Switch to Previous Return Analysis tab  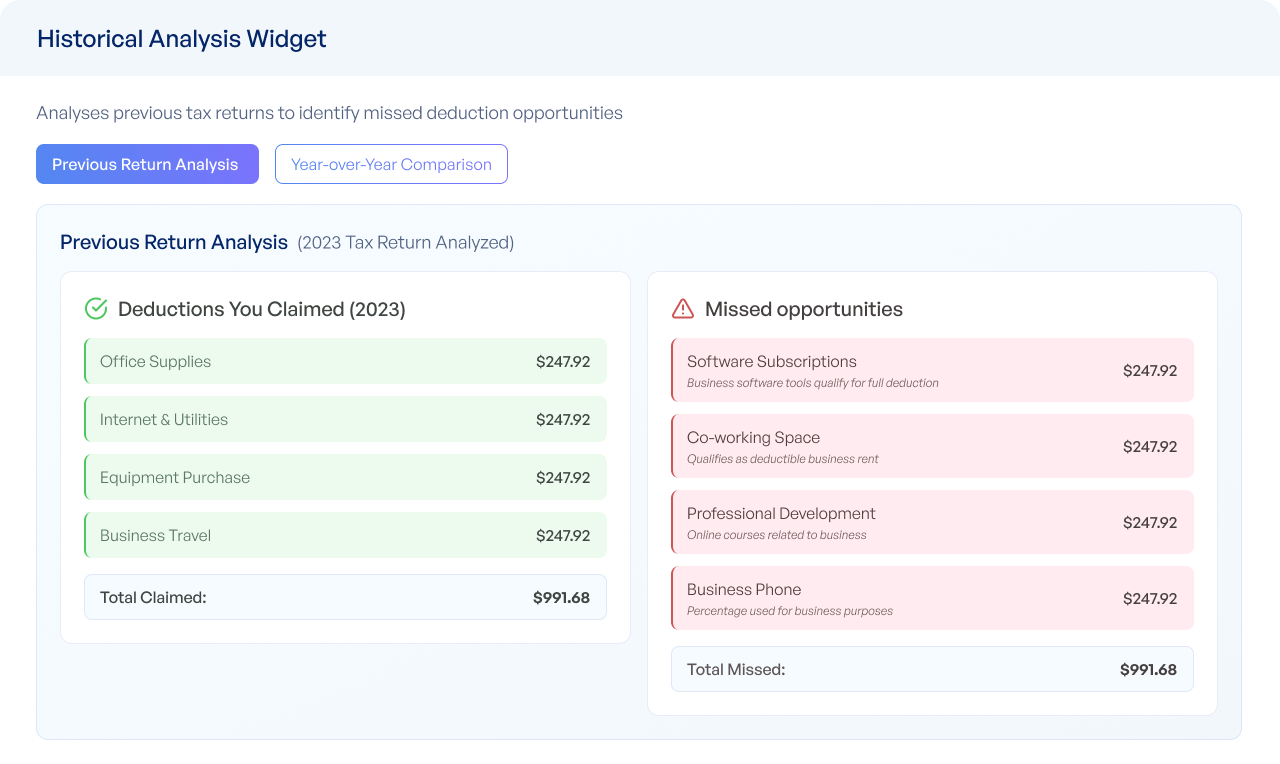click(147, 164)
